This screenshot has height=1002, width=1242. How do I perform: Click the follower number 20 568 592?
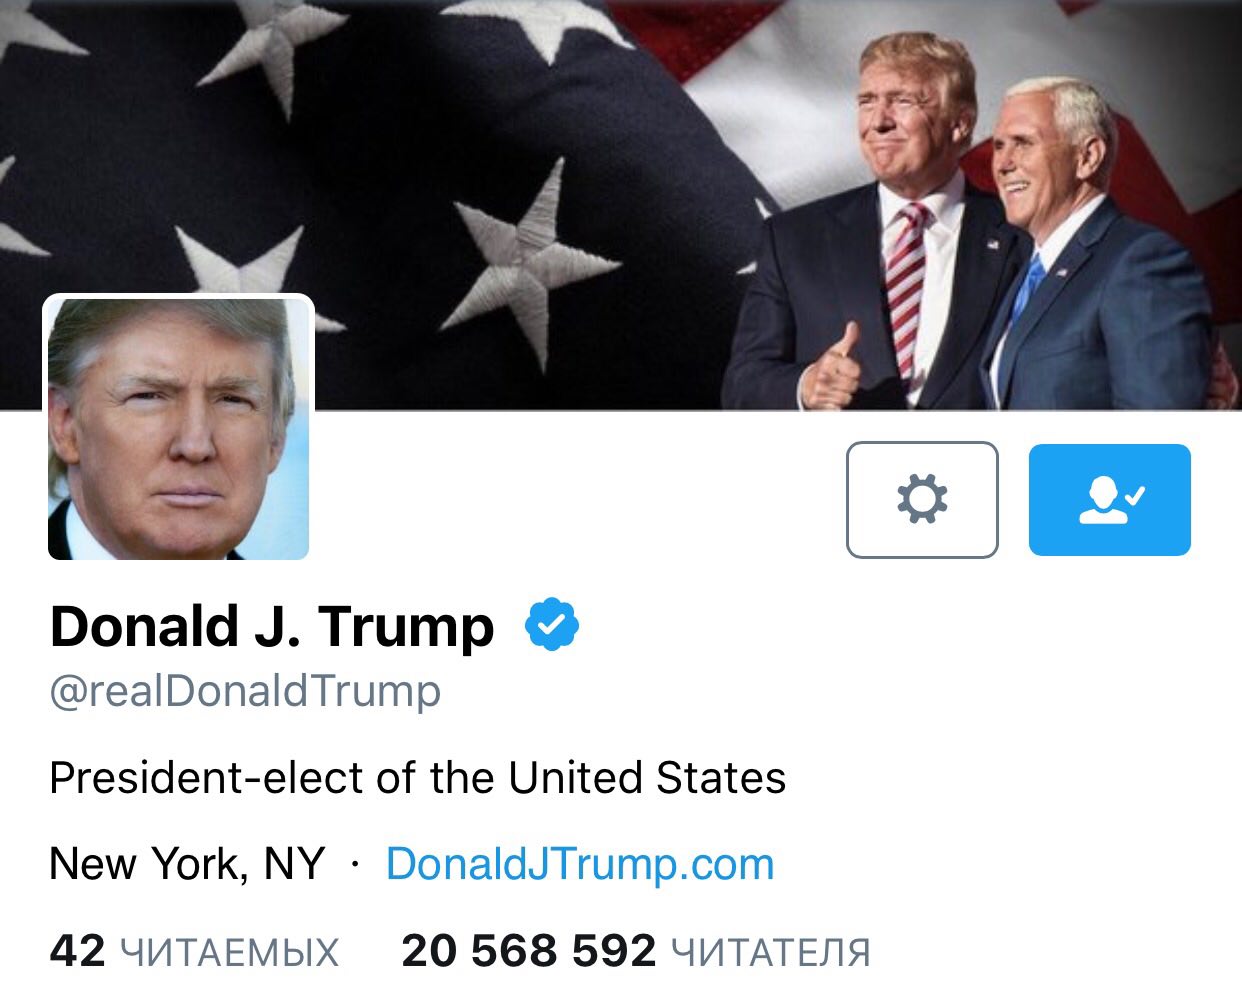(x=529, y=951)
